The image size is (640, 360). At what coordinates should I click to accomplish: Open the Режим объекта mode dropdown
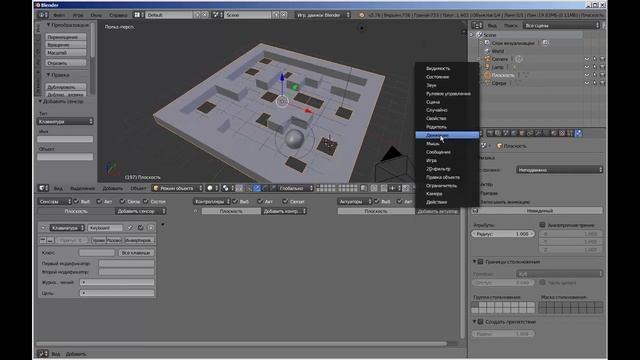coord(177,188)
